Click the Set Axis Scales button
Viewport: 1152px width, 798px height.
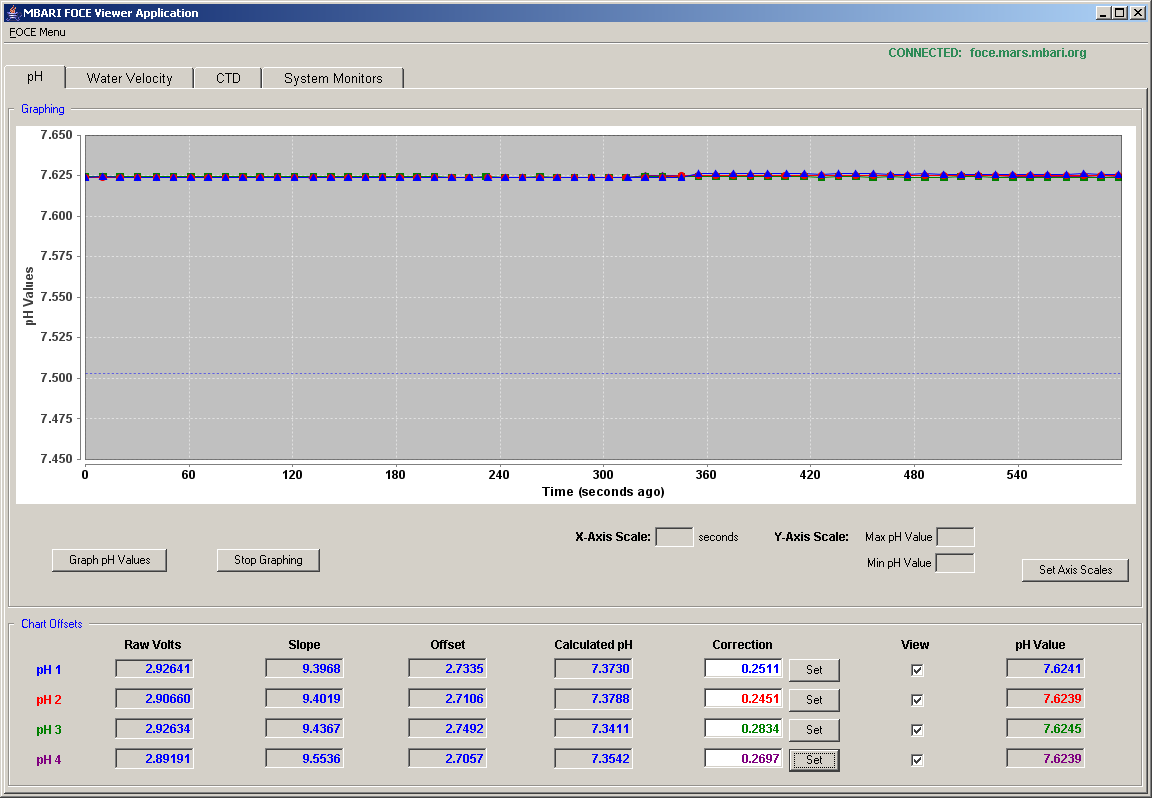1075,569
